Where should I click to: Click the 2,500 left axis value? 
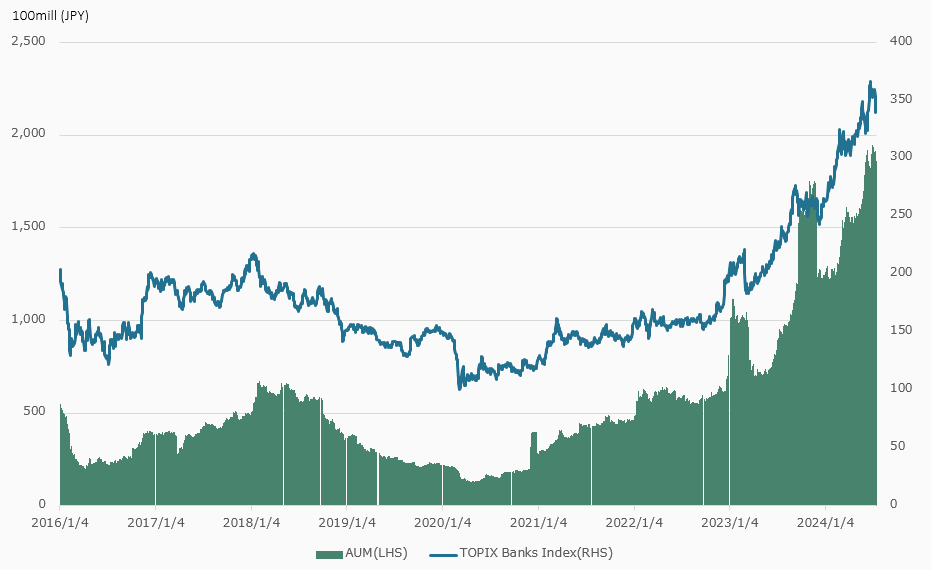click(29, 41)
